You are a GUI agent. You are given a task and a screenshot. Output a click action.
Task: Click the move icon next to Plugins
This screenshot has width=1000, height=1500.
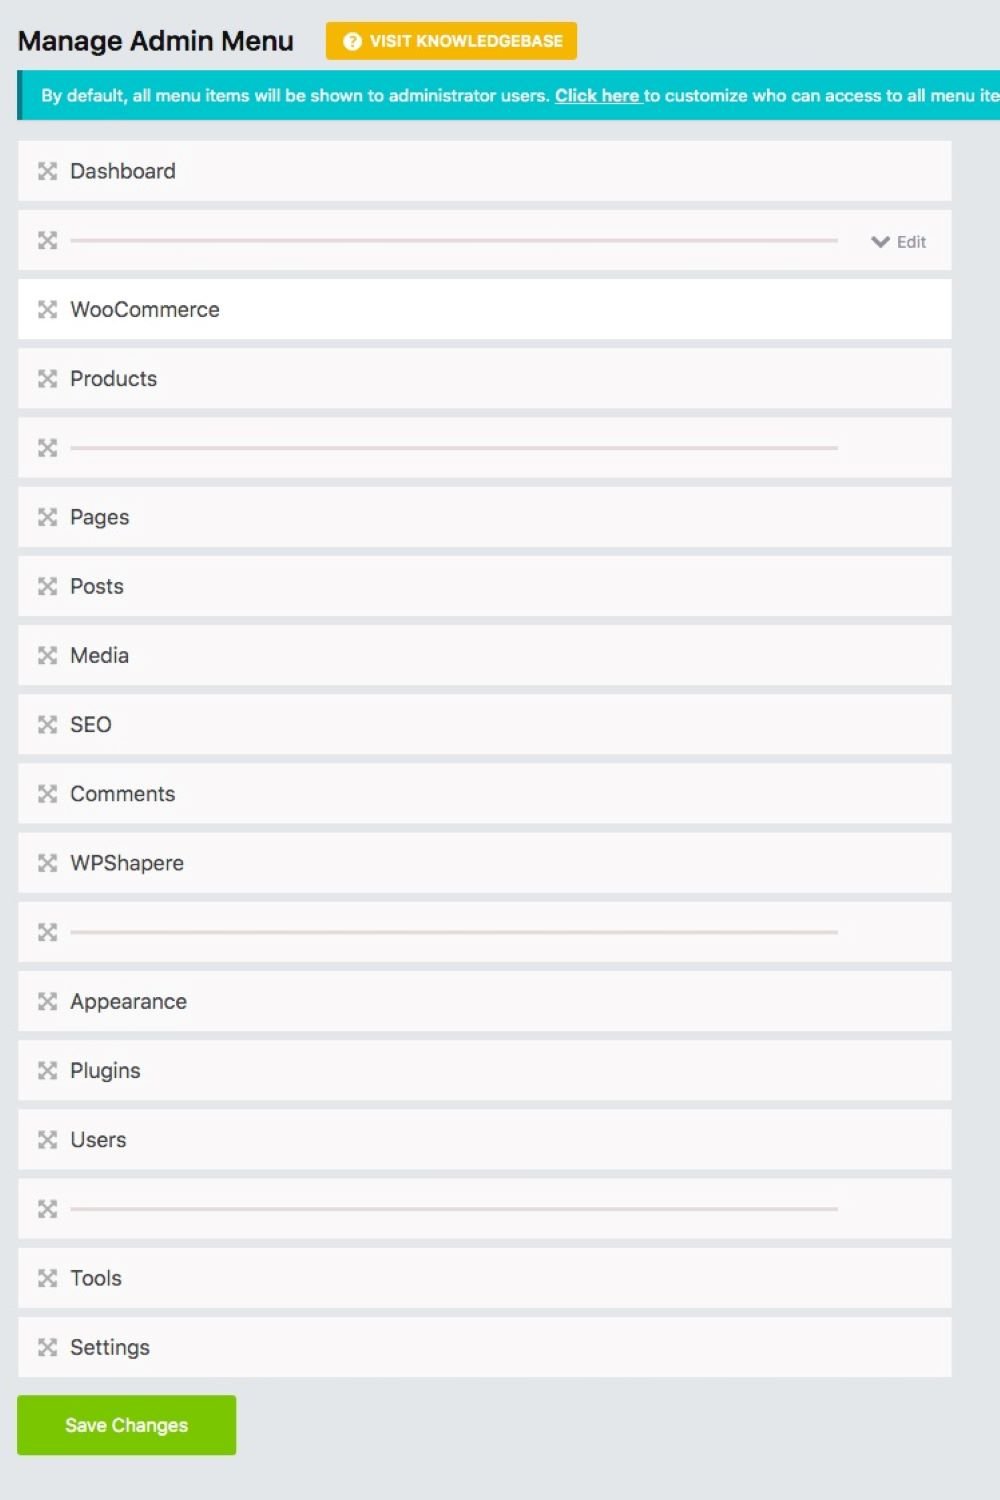tap(47, 1071)
